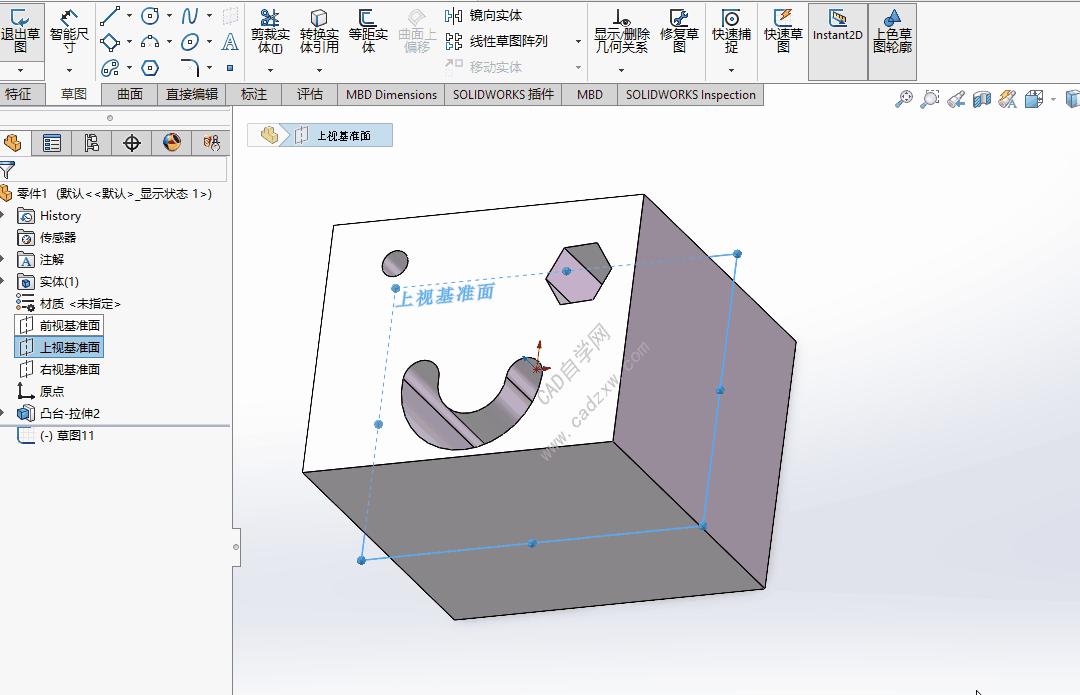Image resolution: width=1080 pixels, height=695 pixels.
Task: Select the 剪裁实体 (Trim Entities) tool
Action: [268, 30]
